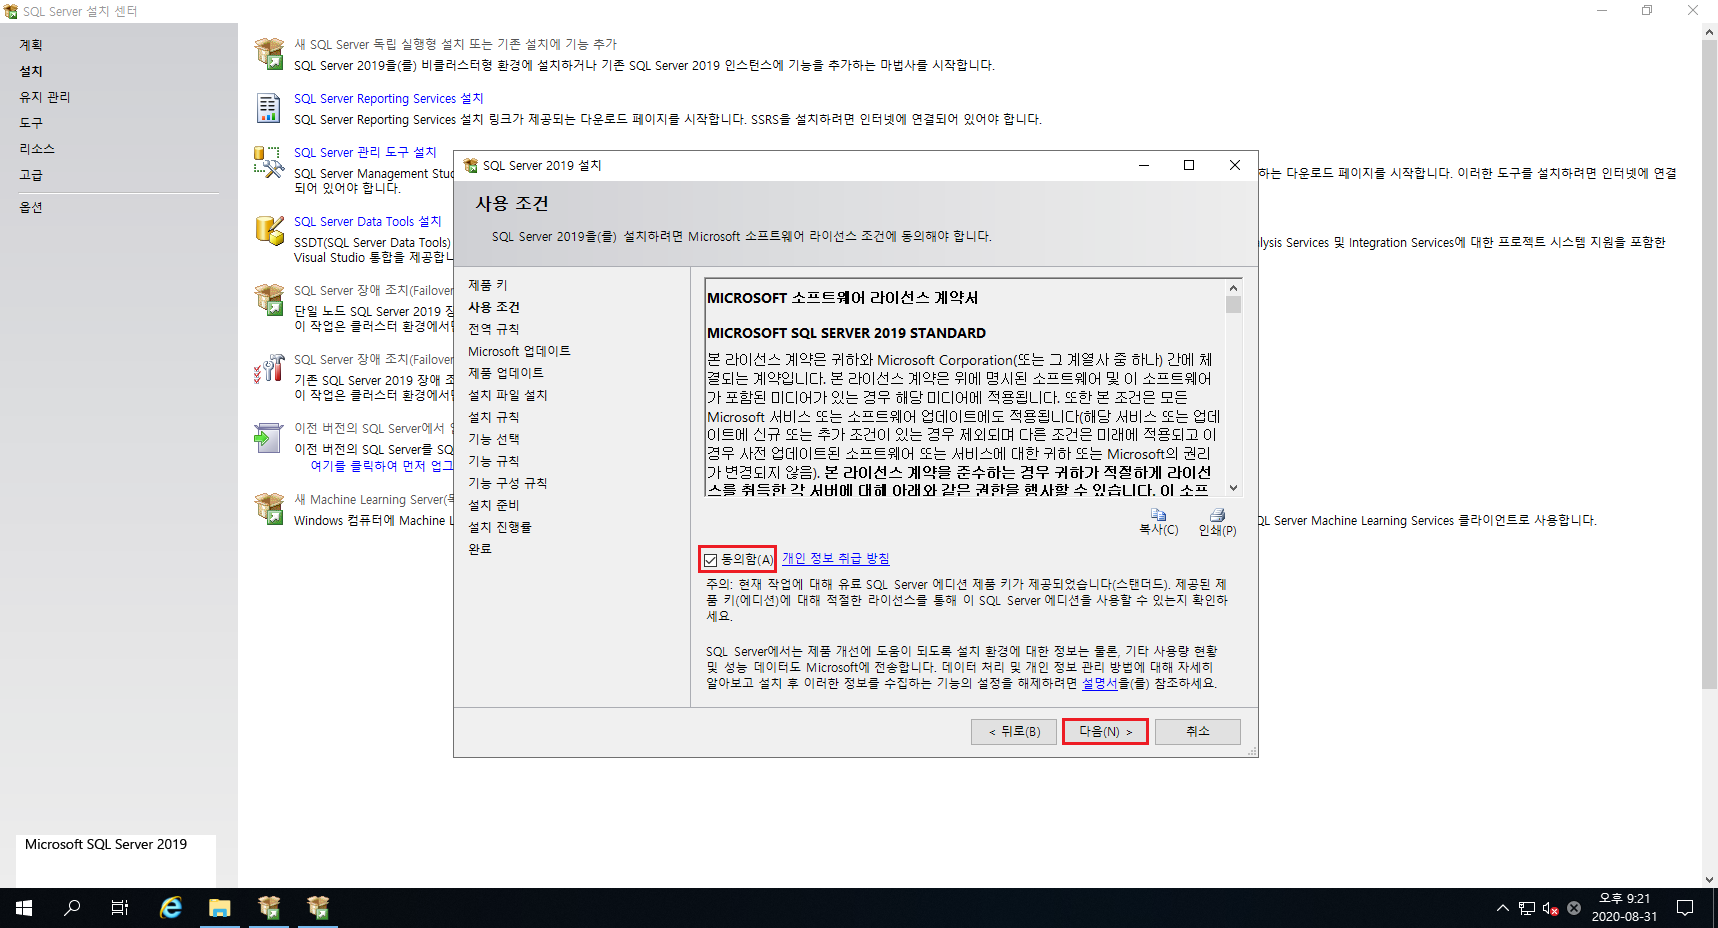Click the 취소 cancel button
Image resolution: width=1718 pixels, height=928 pixels.
click(x=1198, y=731)
